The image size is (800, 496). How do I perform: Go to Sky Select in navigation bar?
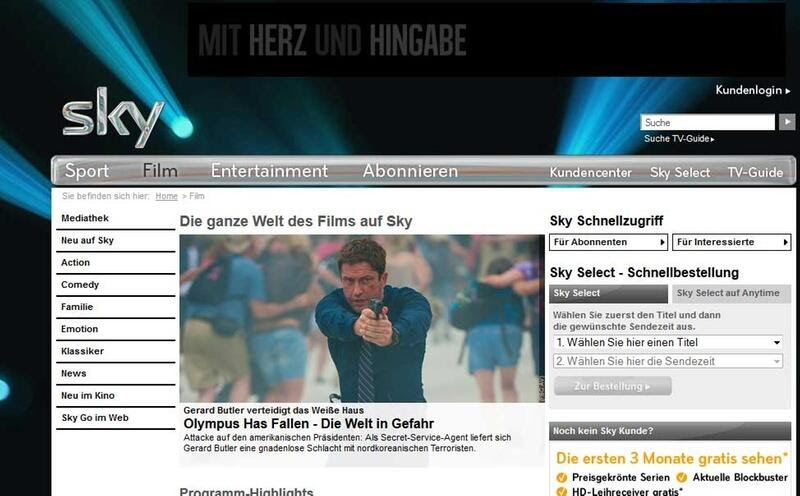(680, 172)
